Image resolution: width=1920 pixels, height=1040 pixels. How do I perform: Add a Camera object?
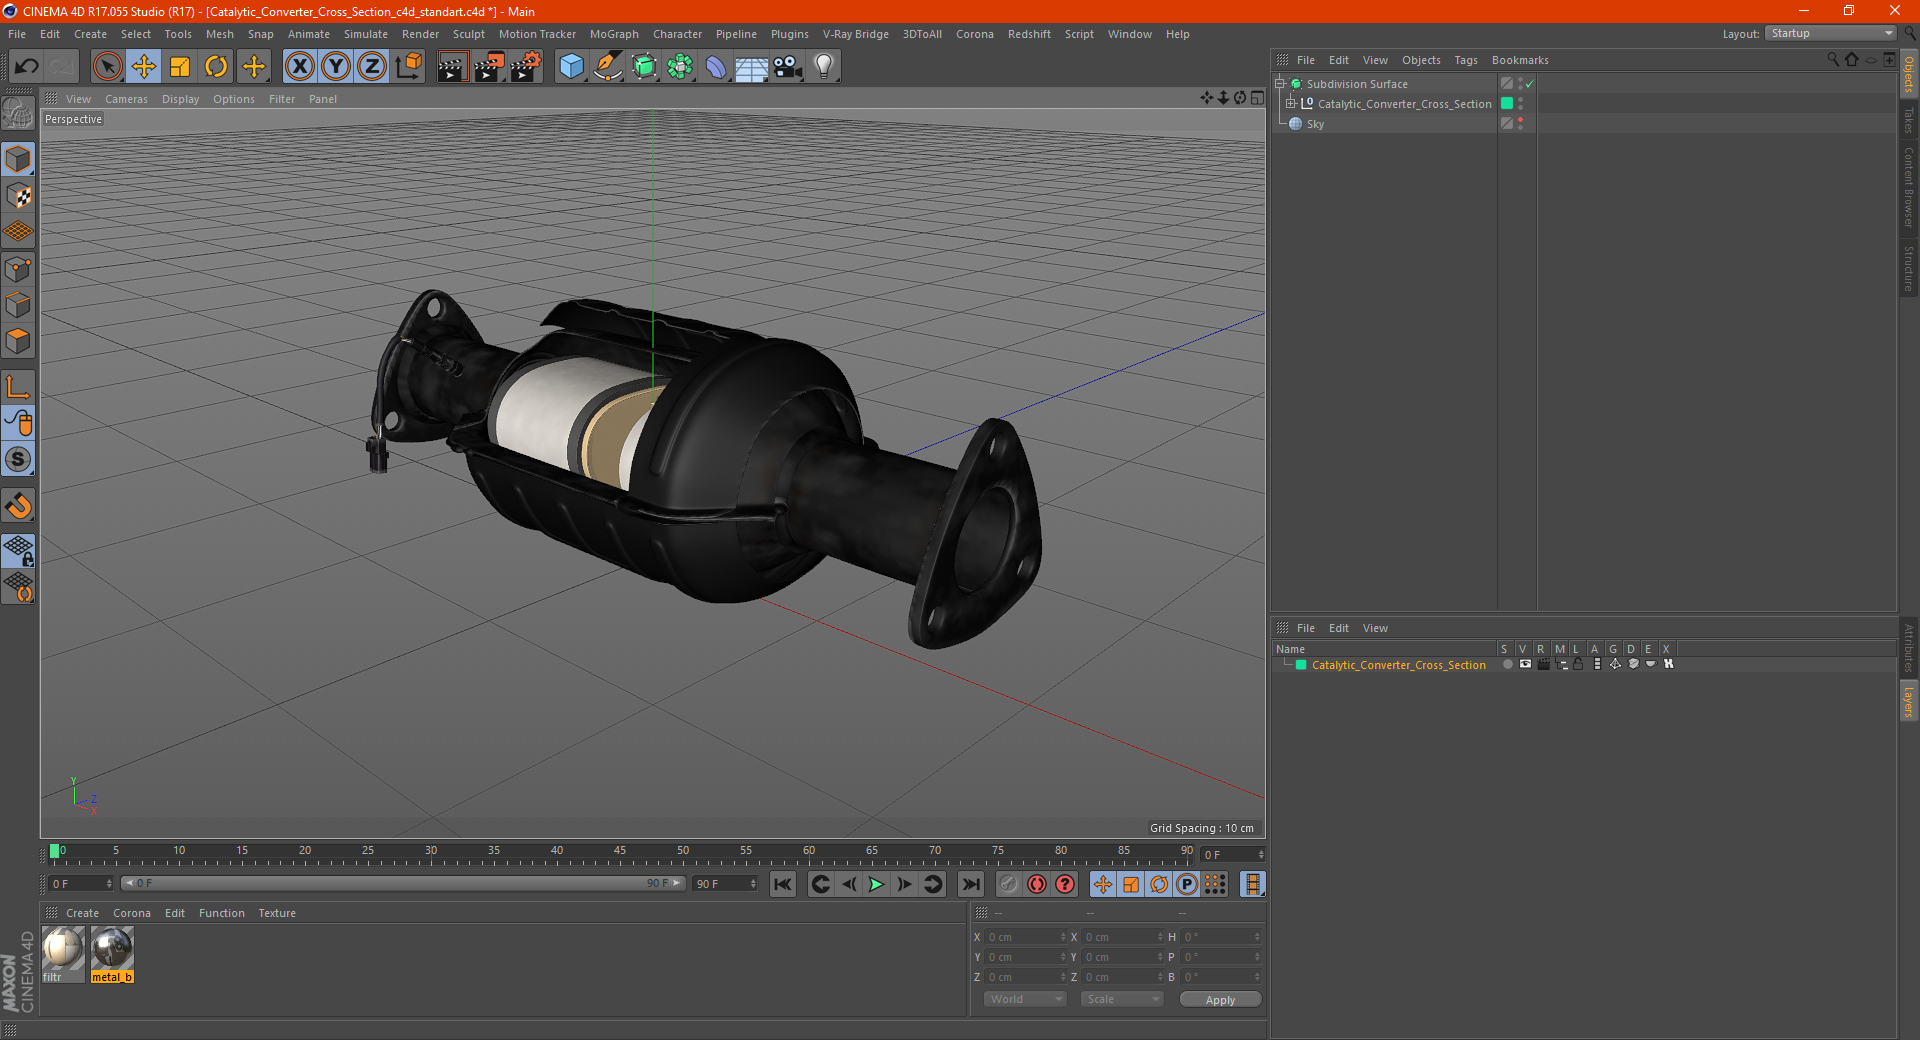788,67
